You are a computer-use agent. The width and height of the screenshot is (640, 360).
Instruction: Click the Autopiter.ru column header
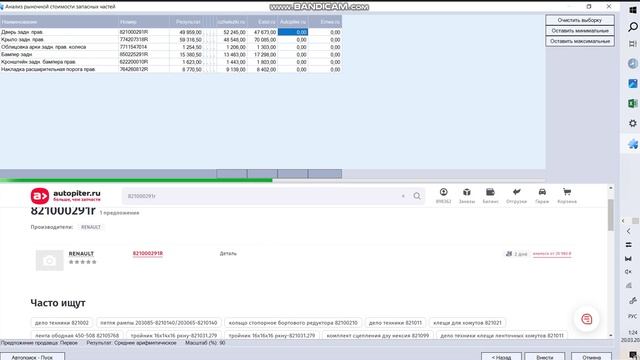293,22
